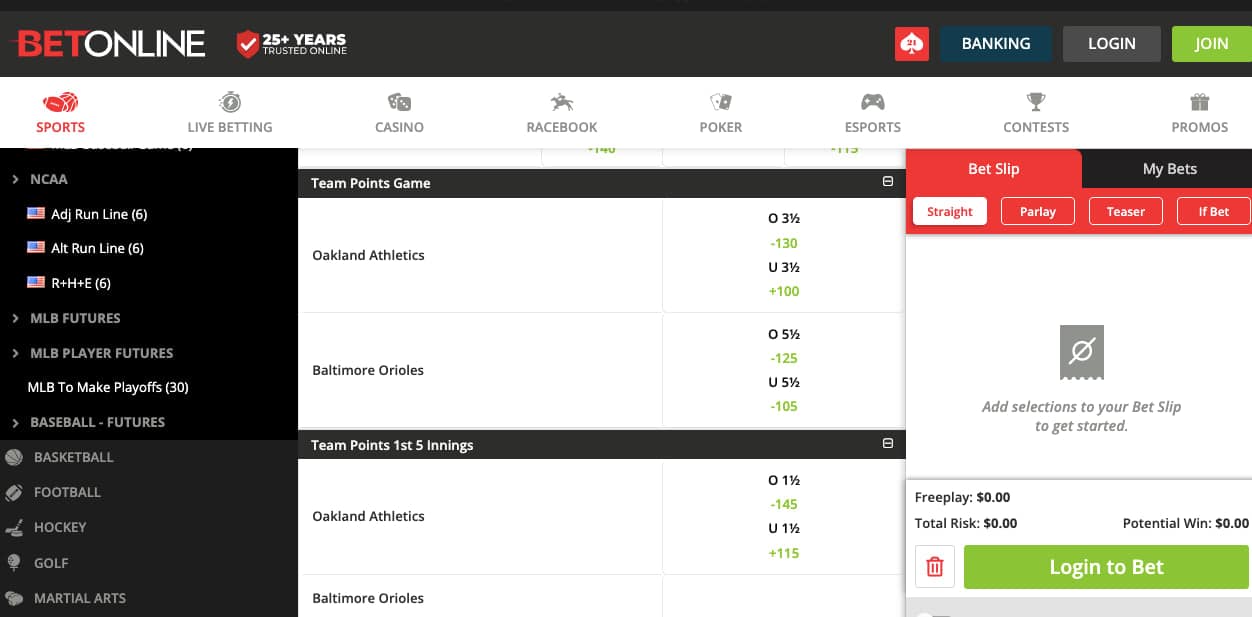The image size is (1252, 617).
Task: Open the Sports section icon
Action: 60,102
